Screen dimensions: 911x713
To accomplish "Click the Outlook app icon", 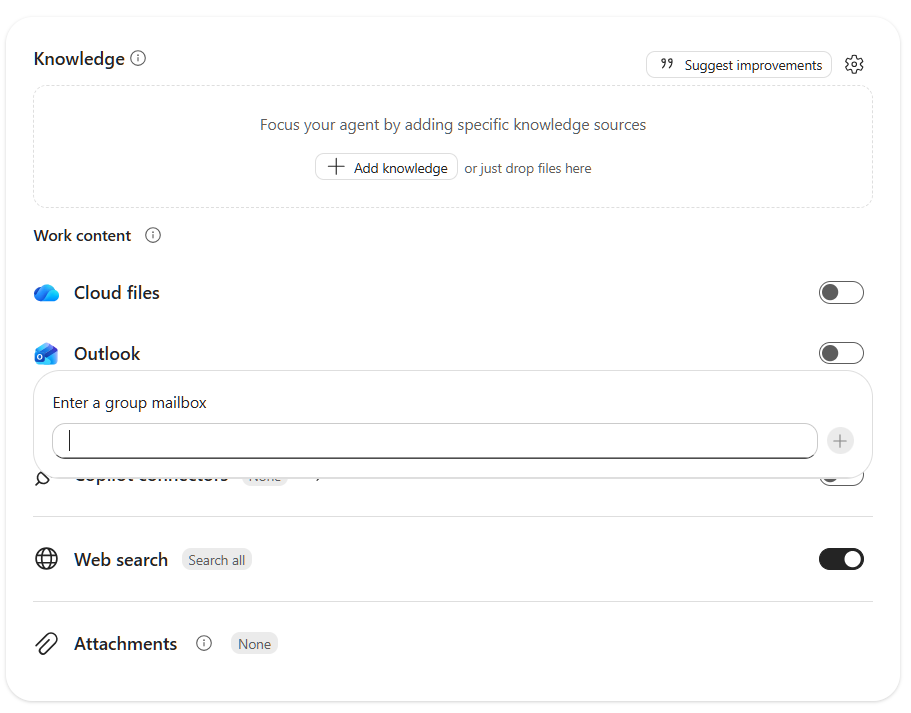I will click(x=46, y=353).
